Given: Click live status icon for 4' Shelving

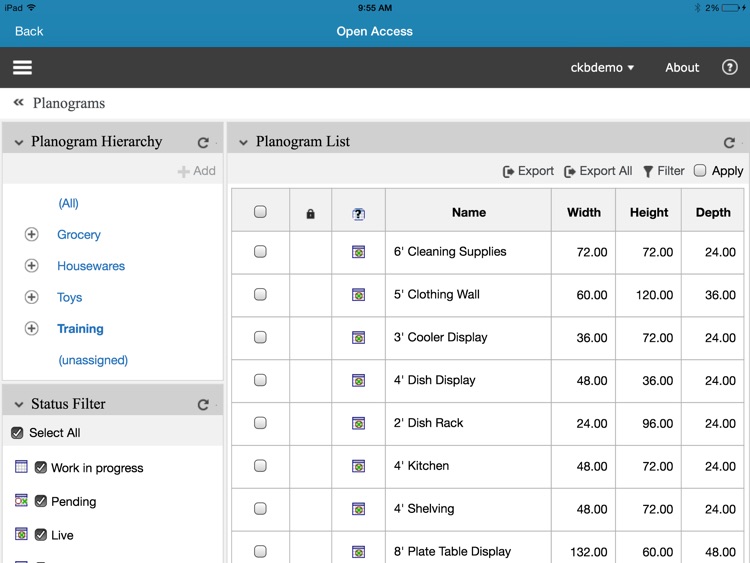Looking at the screenshot, I should pos(358,509).
